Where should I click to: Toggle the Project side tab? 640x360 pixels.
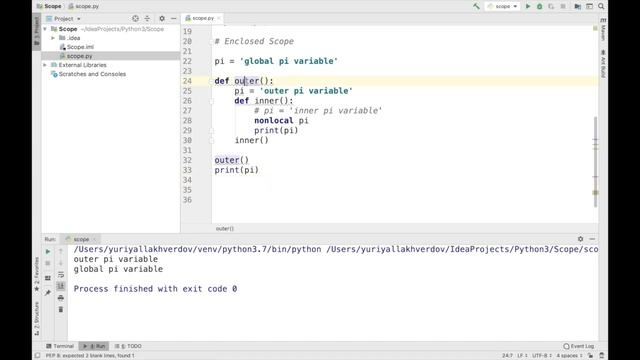click(x=36, y=31)
